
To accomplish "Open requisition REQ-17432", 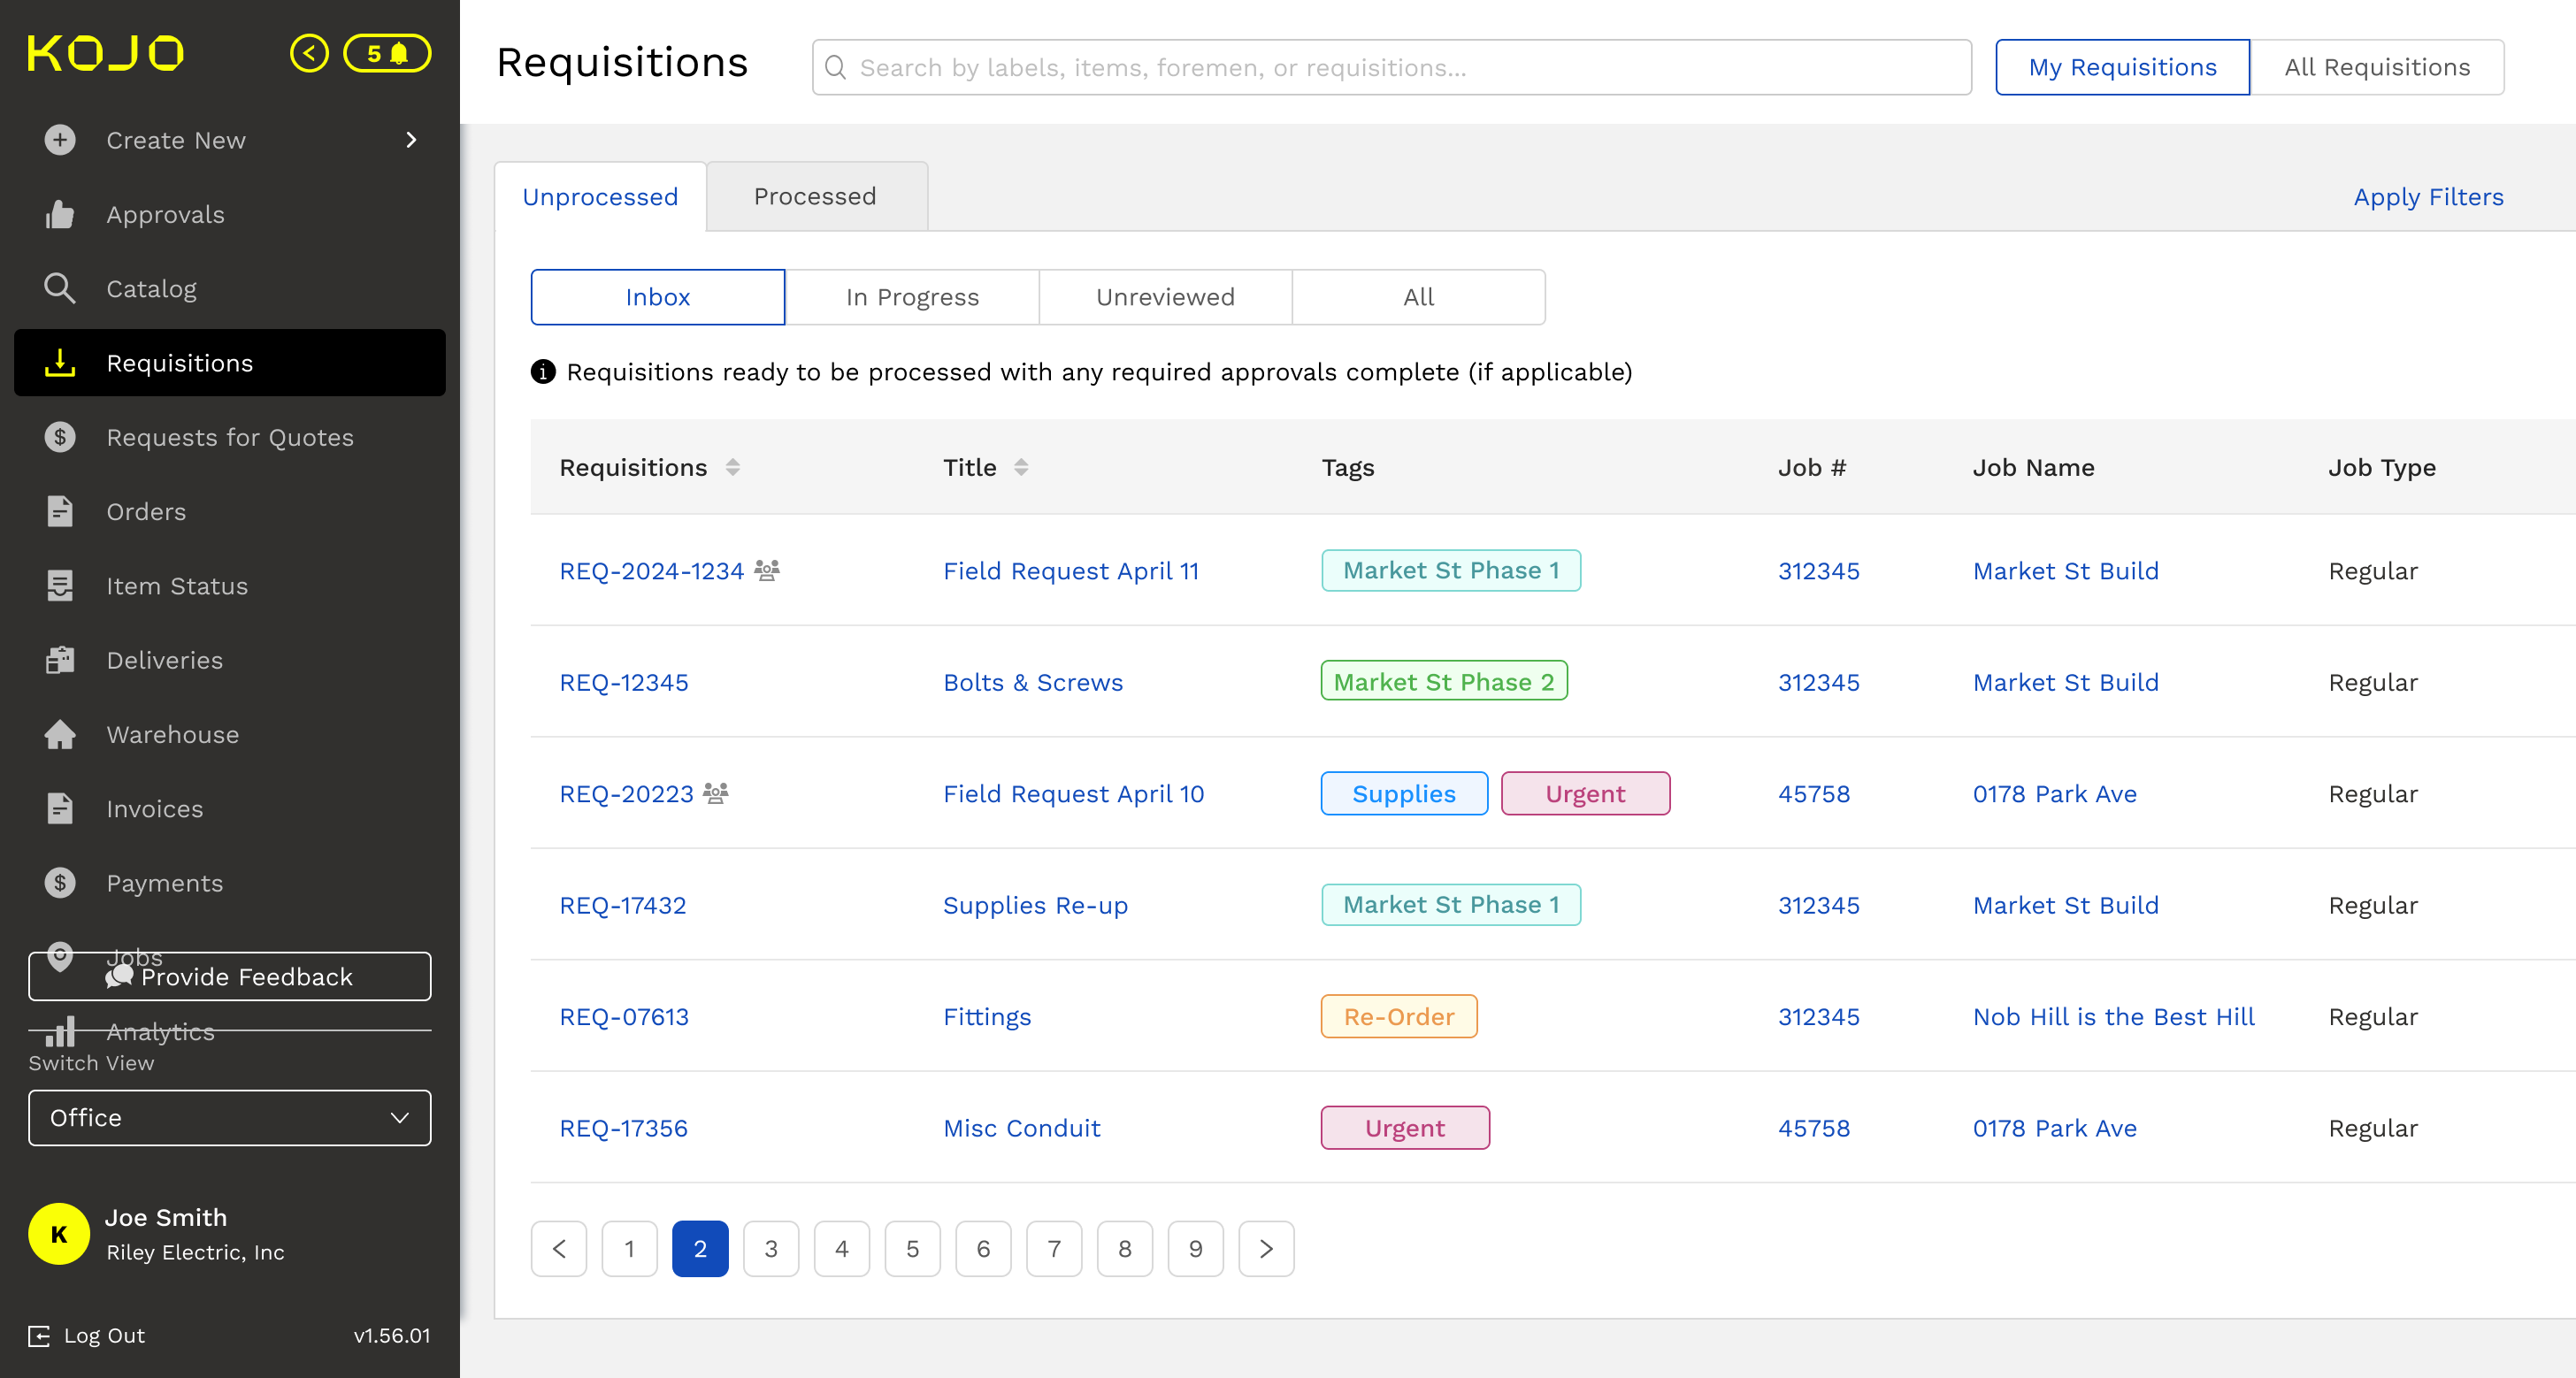I will pyautogui.click(x=623, y=905).
